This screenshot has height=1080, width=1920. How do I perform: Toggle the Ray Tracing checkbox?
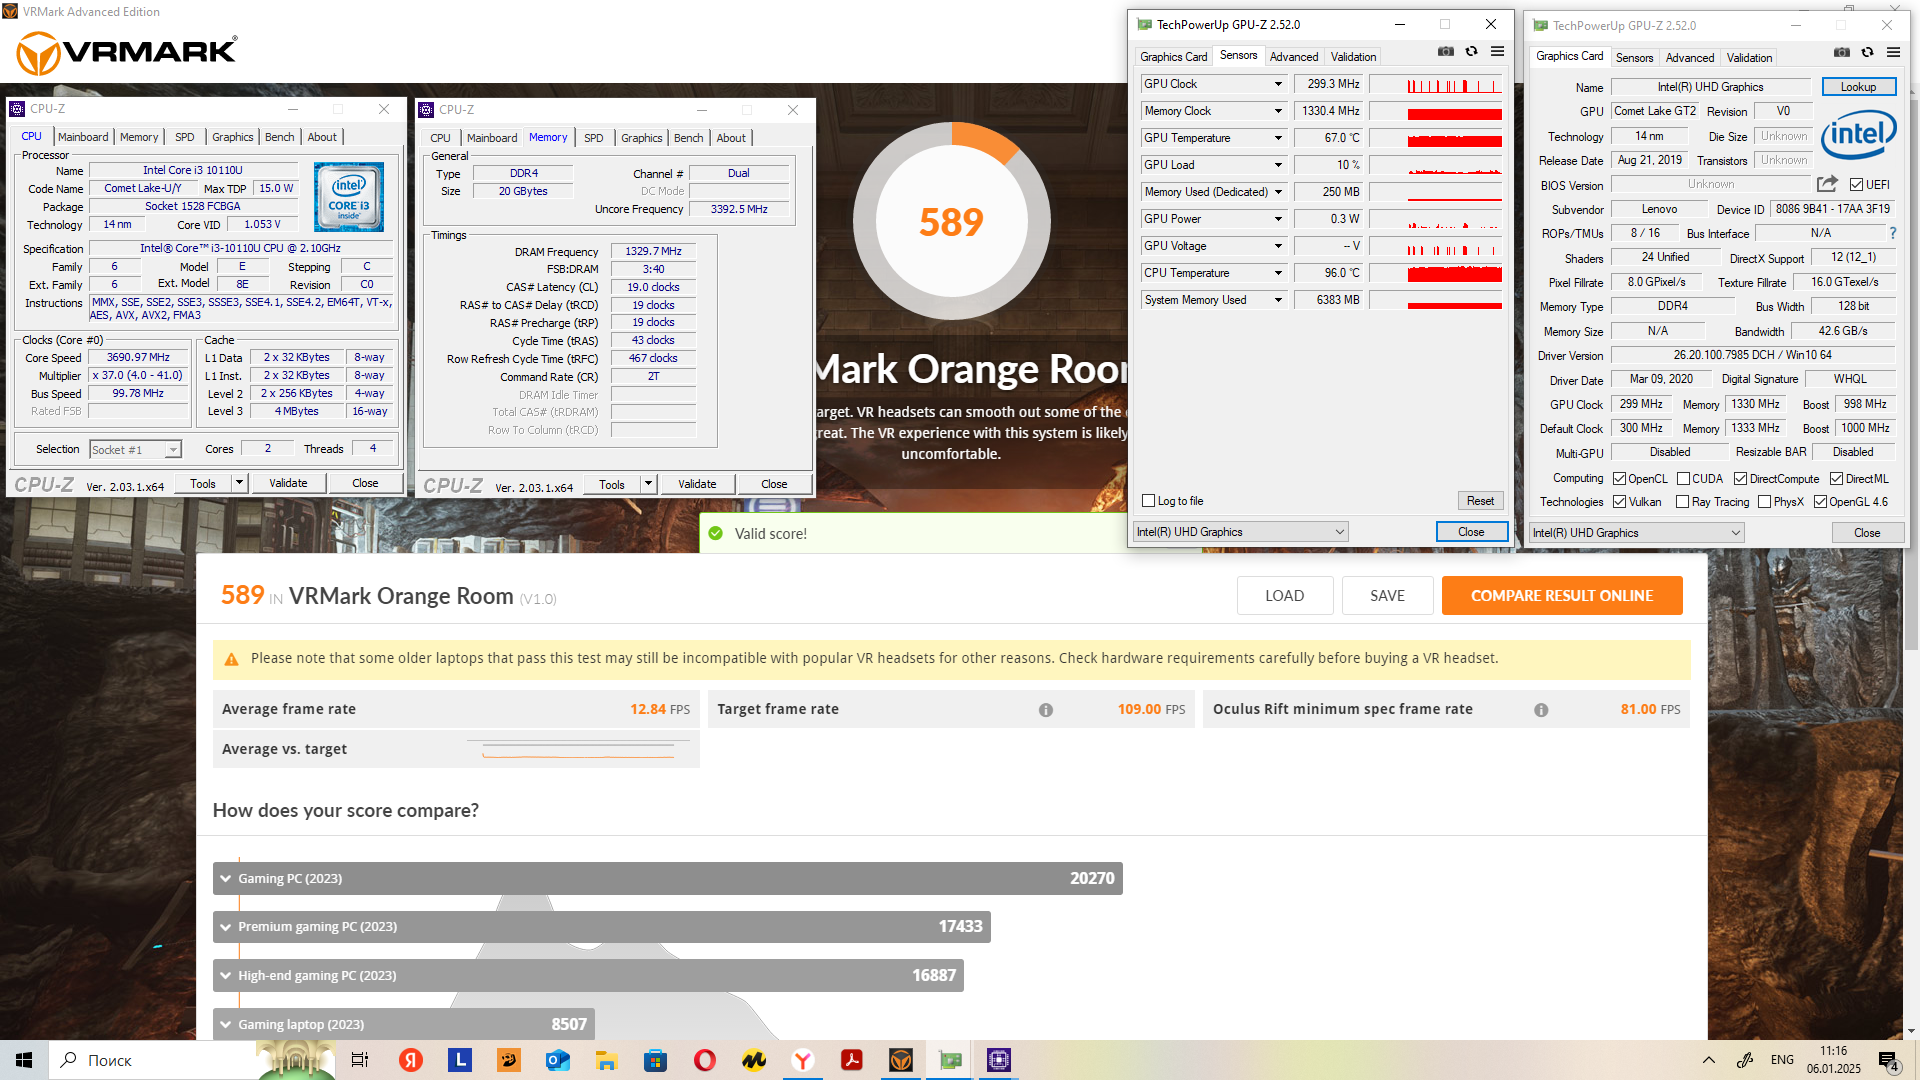click(1682, 502)
